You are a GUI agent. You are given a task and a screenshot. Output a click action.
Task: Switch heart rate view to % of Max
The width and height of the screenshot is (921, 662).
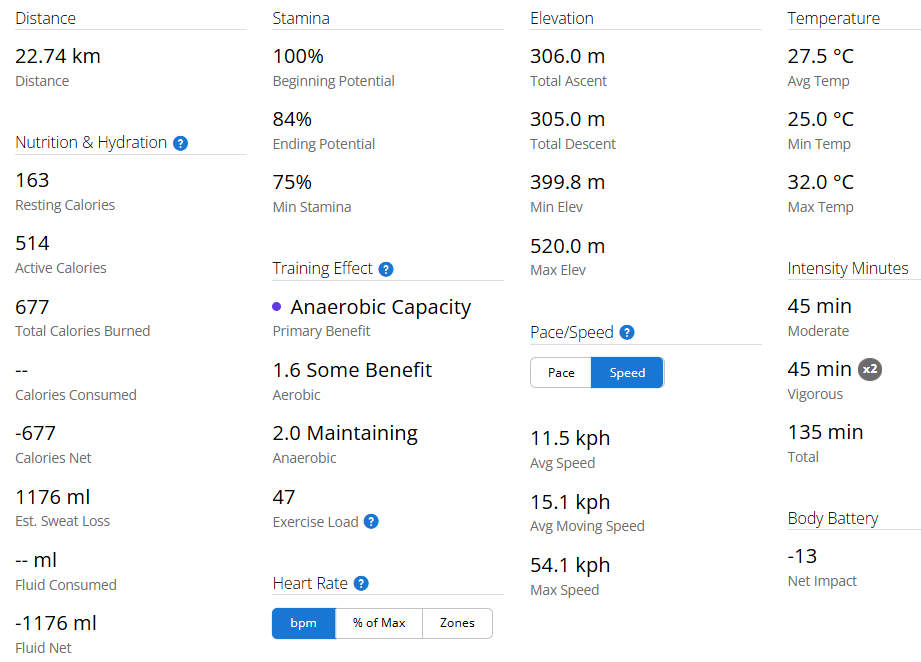click(379, 623)
